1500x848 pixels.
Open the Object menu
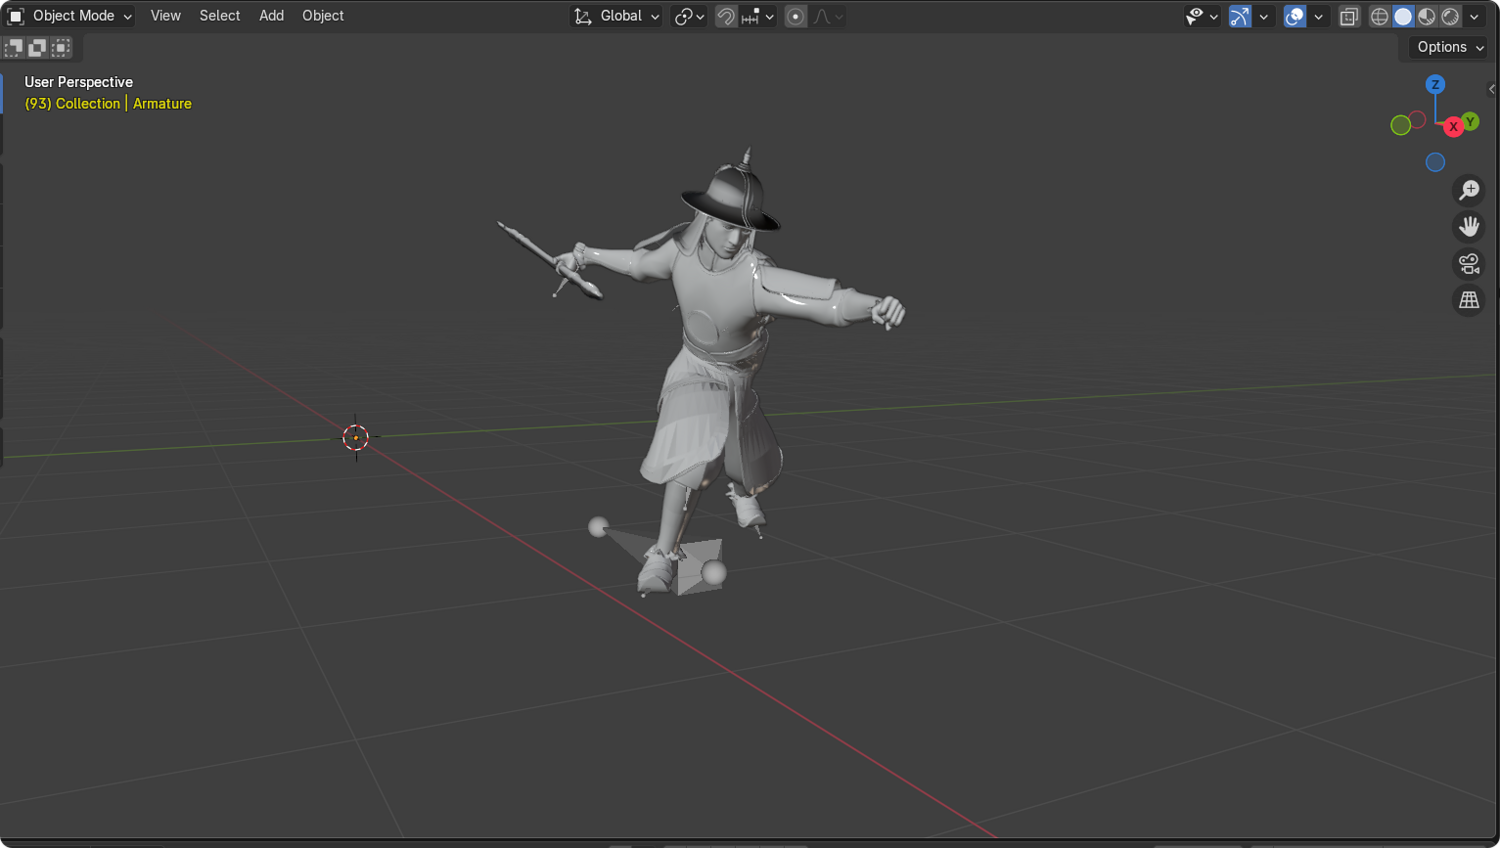coord(323,16)
